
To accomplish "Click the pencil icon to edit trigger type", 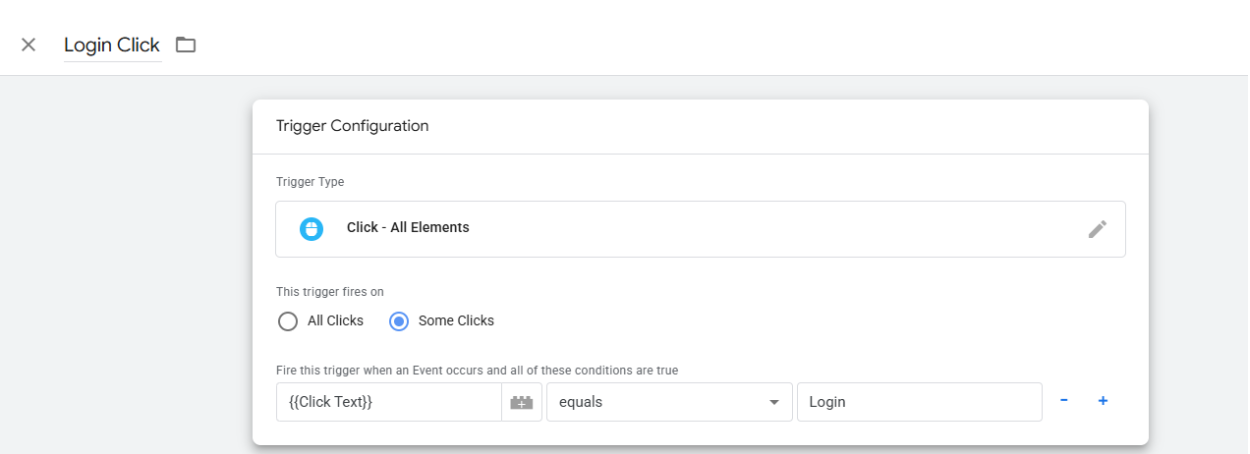I will [x=1097, y=229].
